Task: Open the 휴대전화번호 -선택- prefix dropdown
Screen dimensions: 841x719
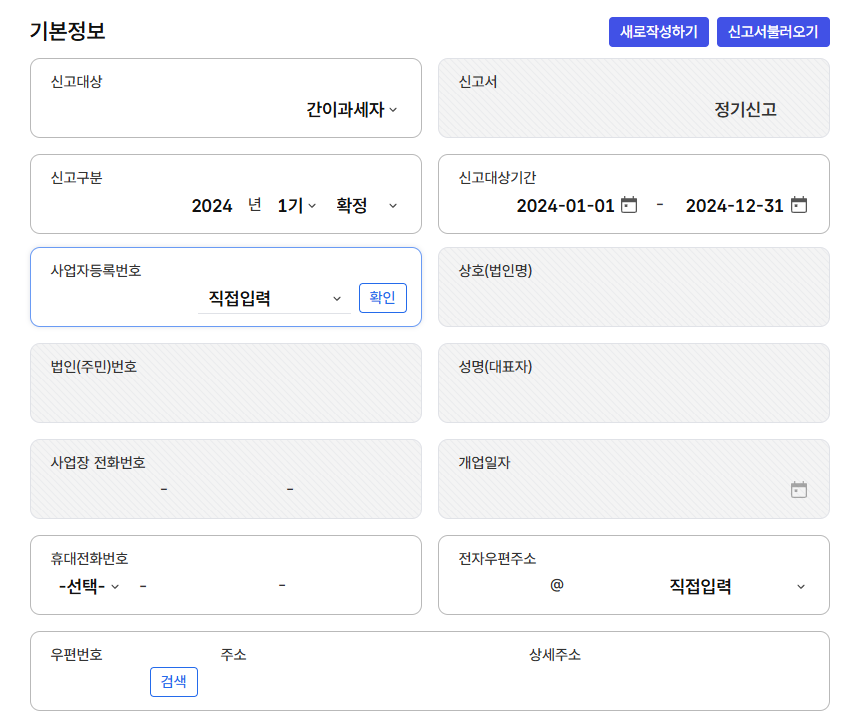Action: coord(88,586)
